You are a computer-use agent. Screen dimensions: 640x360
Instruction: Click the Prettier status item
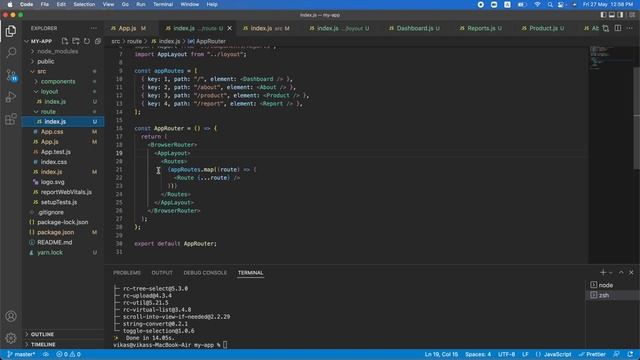point(592,354)
